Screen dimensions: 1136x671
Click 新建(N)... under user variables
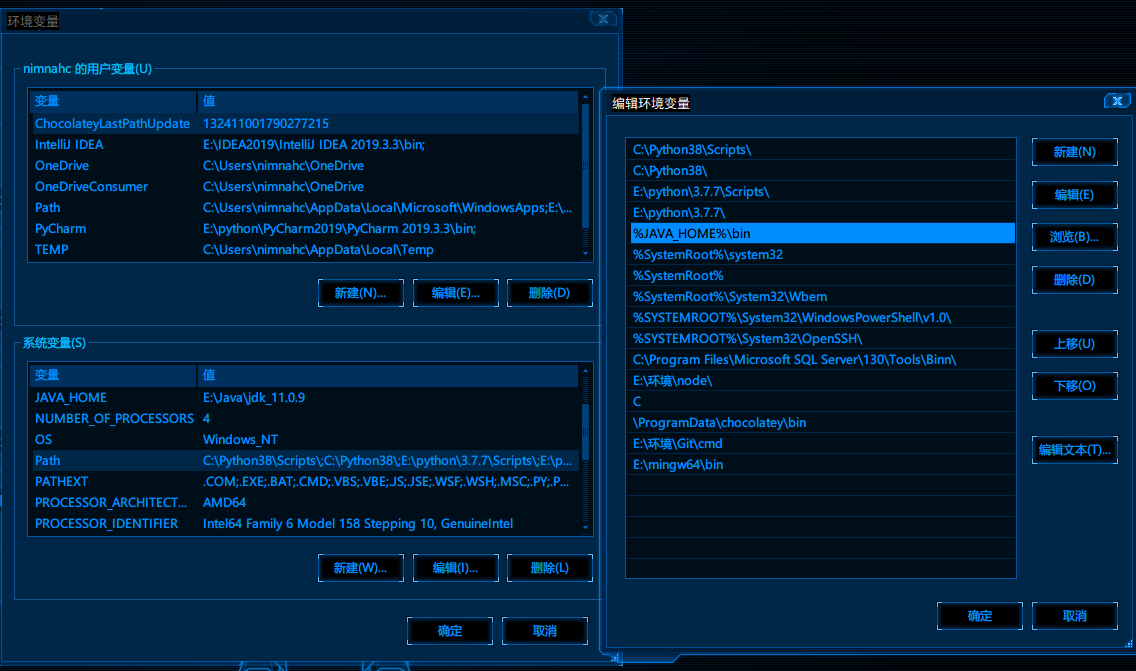[x=361, y=293]
